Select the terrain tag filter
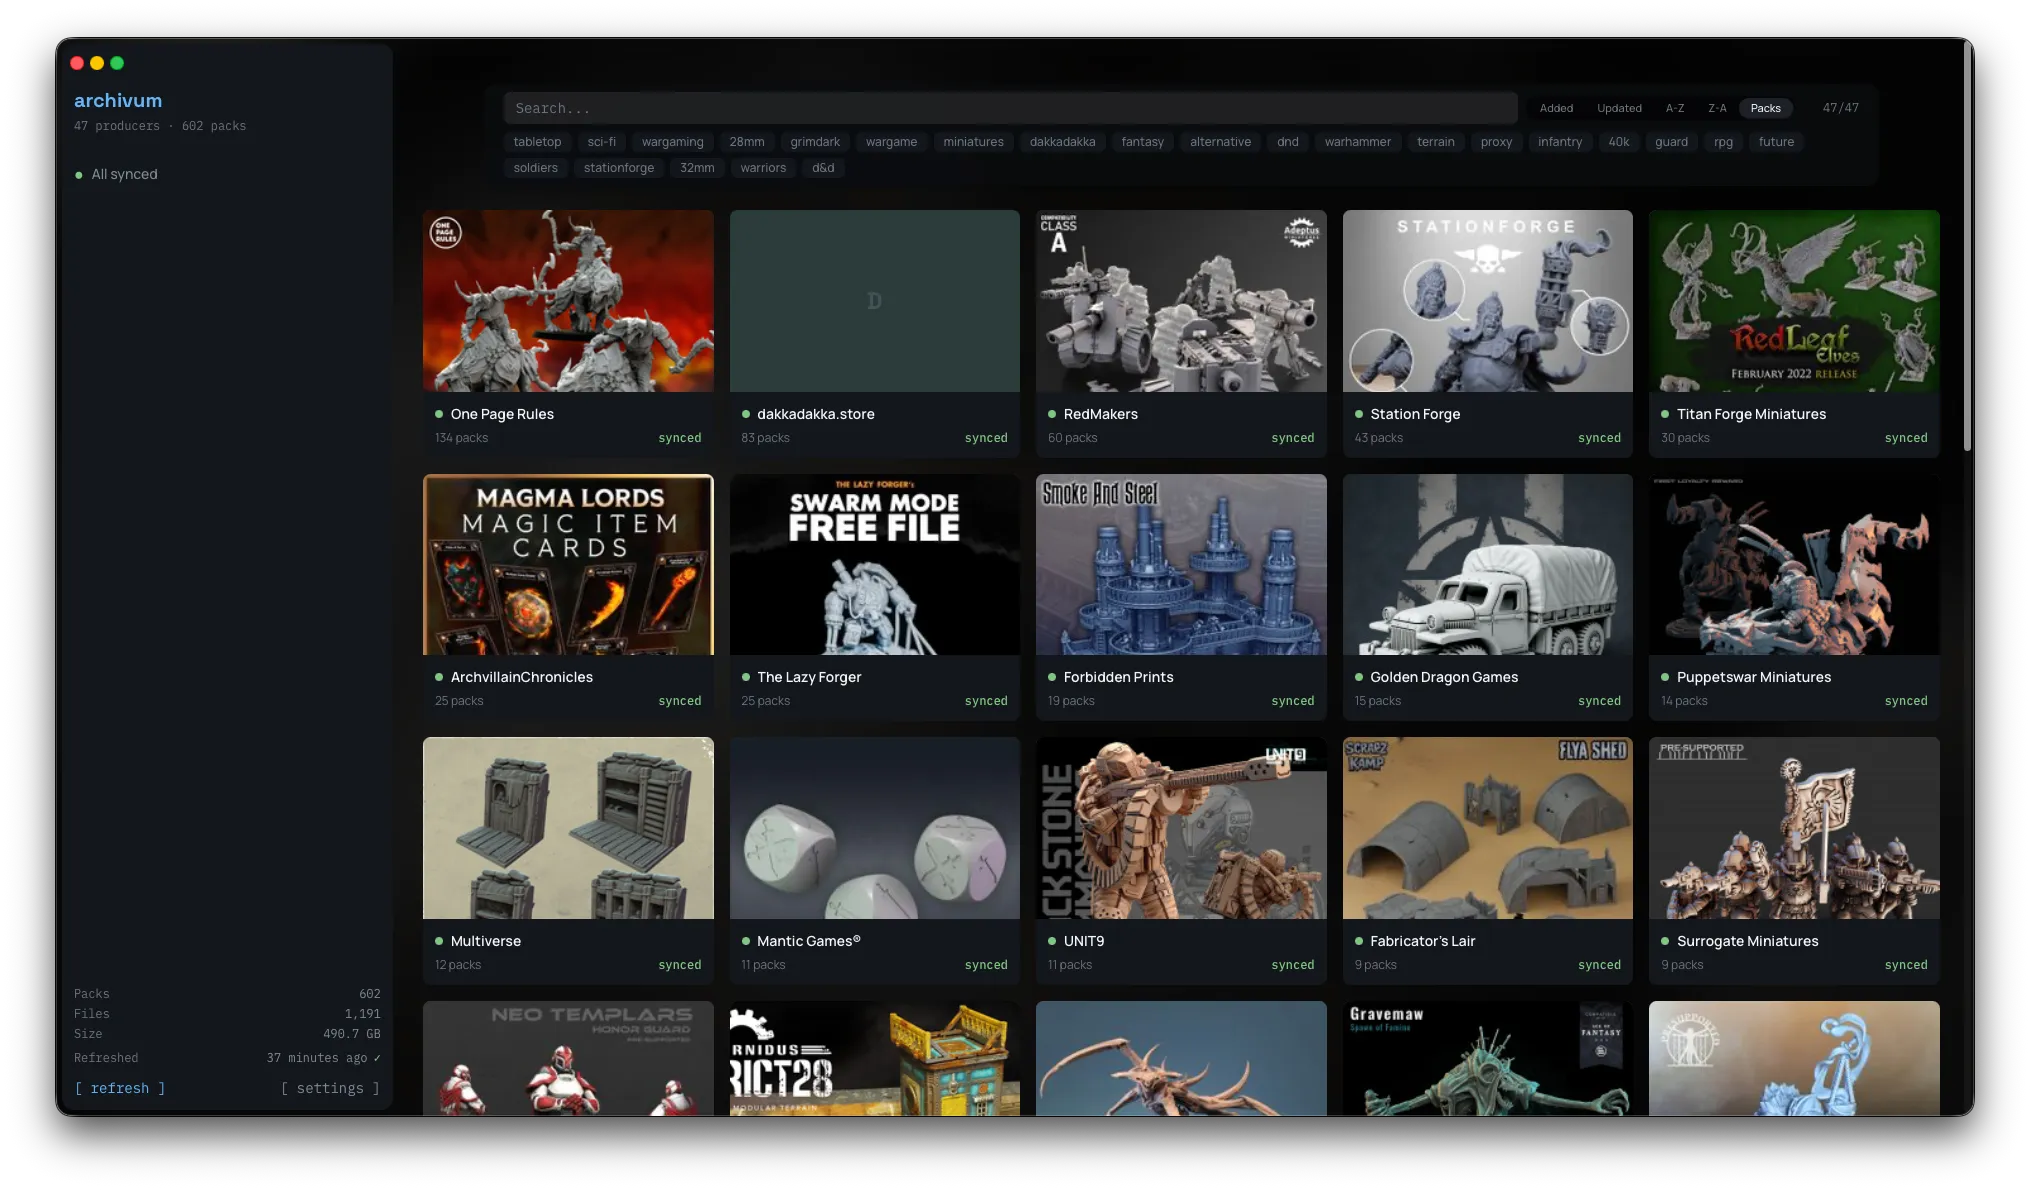2030x1190 pixels. click(1435, 142)
